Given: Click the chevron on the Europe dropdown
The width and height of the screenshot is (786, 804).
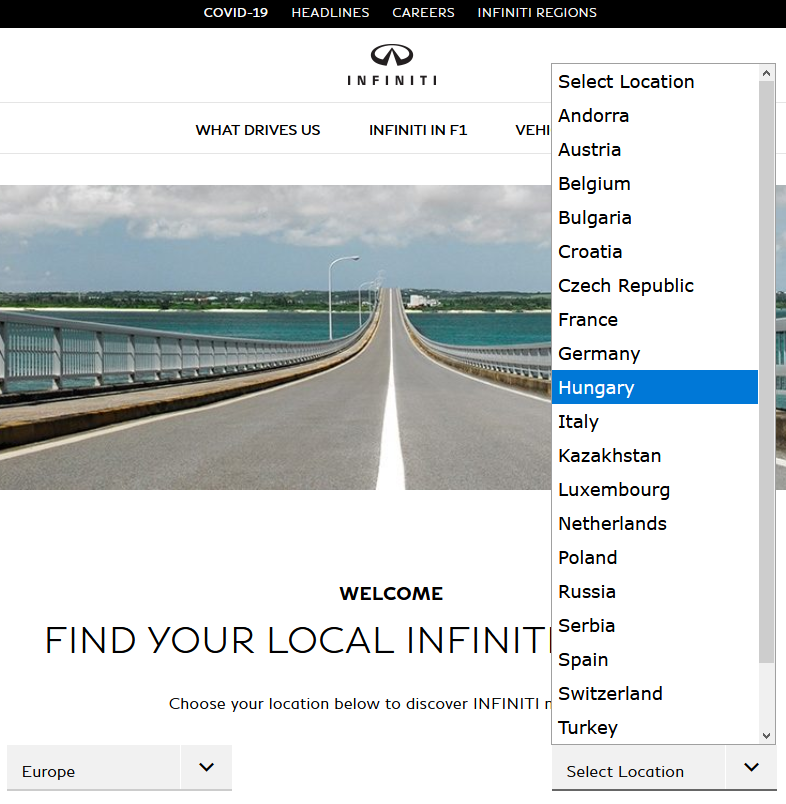Looking at the screenshot, I should click(206, 767).
